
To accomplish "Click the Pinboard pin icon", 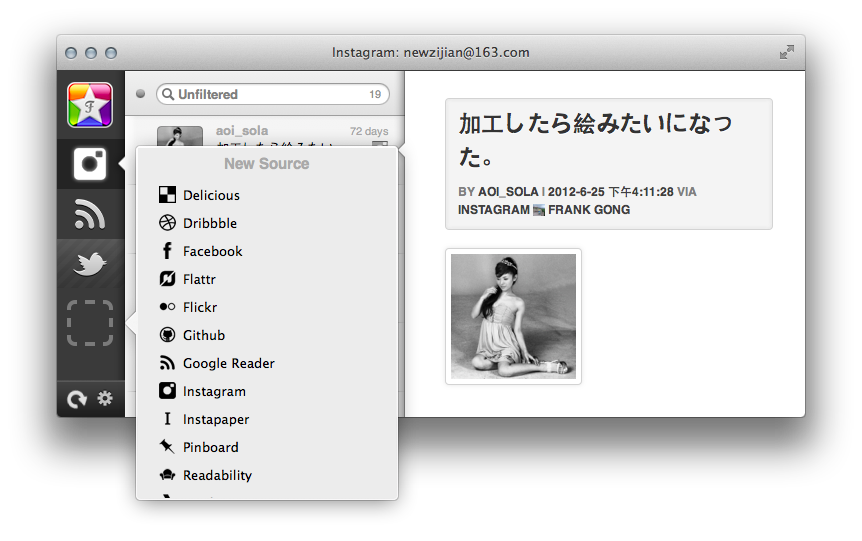I will click(x=167, y=446).
